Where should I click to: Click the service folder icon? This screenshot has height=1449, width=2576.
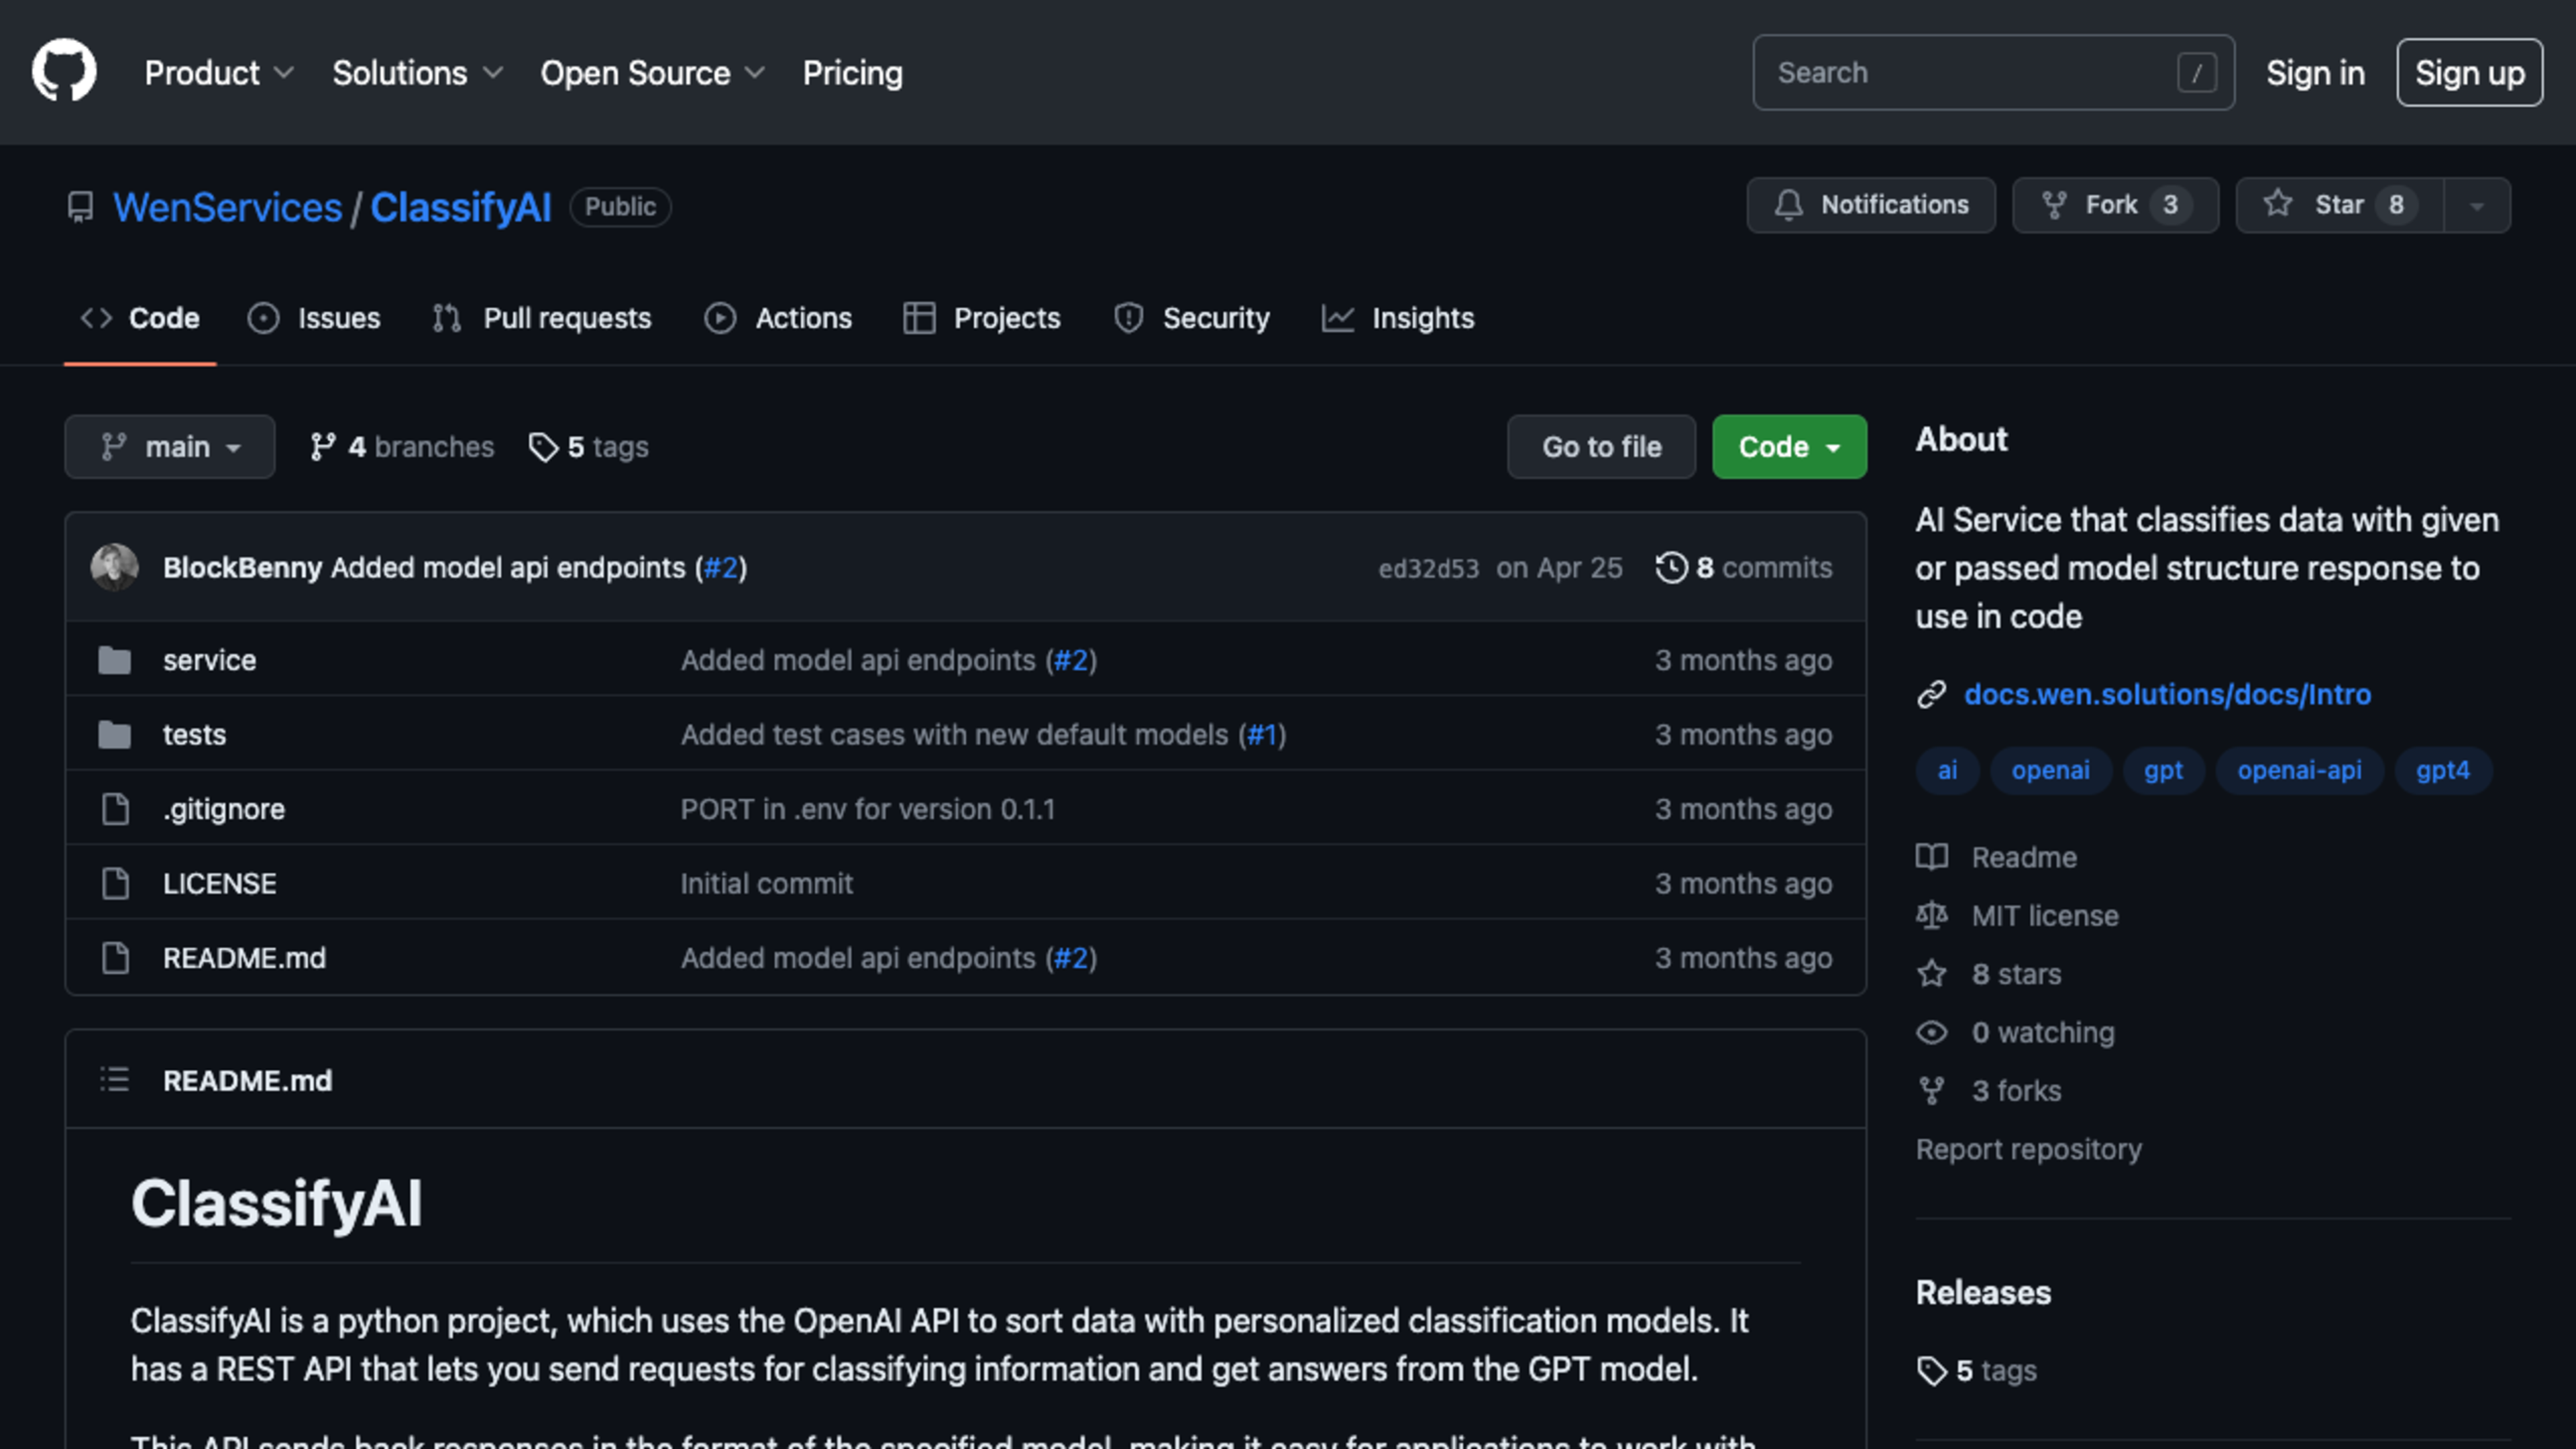coord(115,660)
